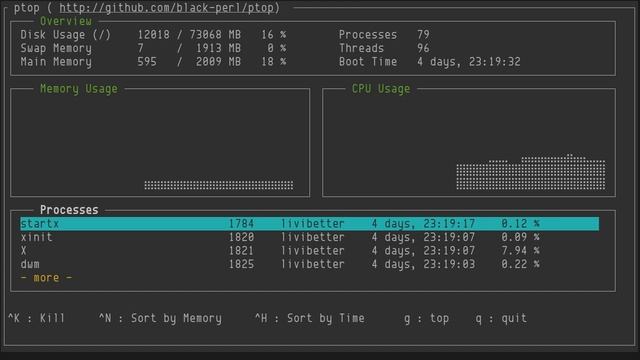Click the Processes panel title
This screenshot has width=640, height=360.
(x=69, y=210)
